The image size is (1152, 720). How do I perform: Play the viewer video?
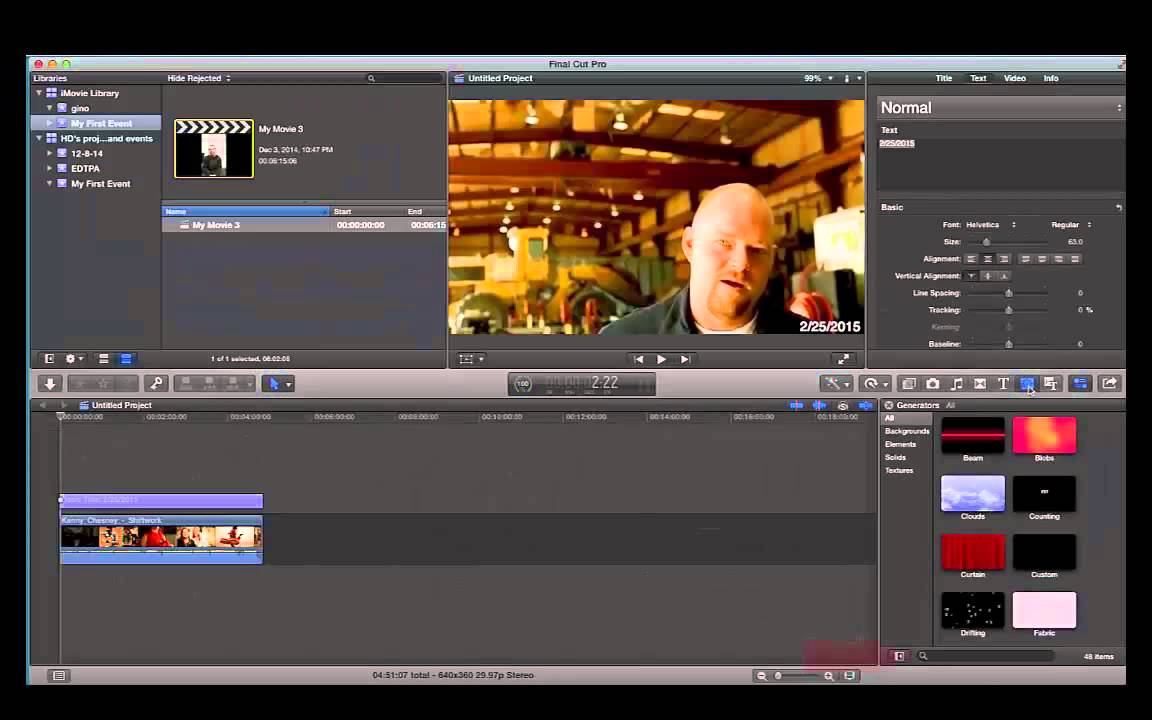coord(661,359)
